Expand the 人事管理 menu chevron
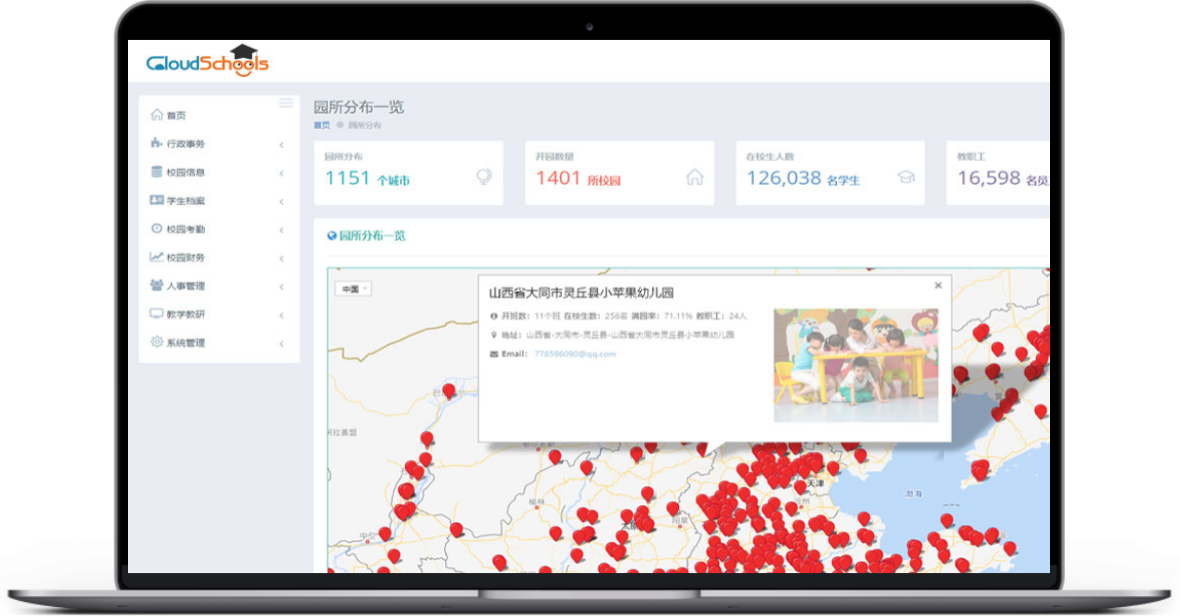Screen dimensions: 1180x616 tap(281, 287)
